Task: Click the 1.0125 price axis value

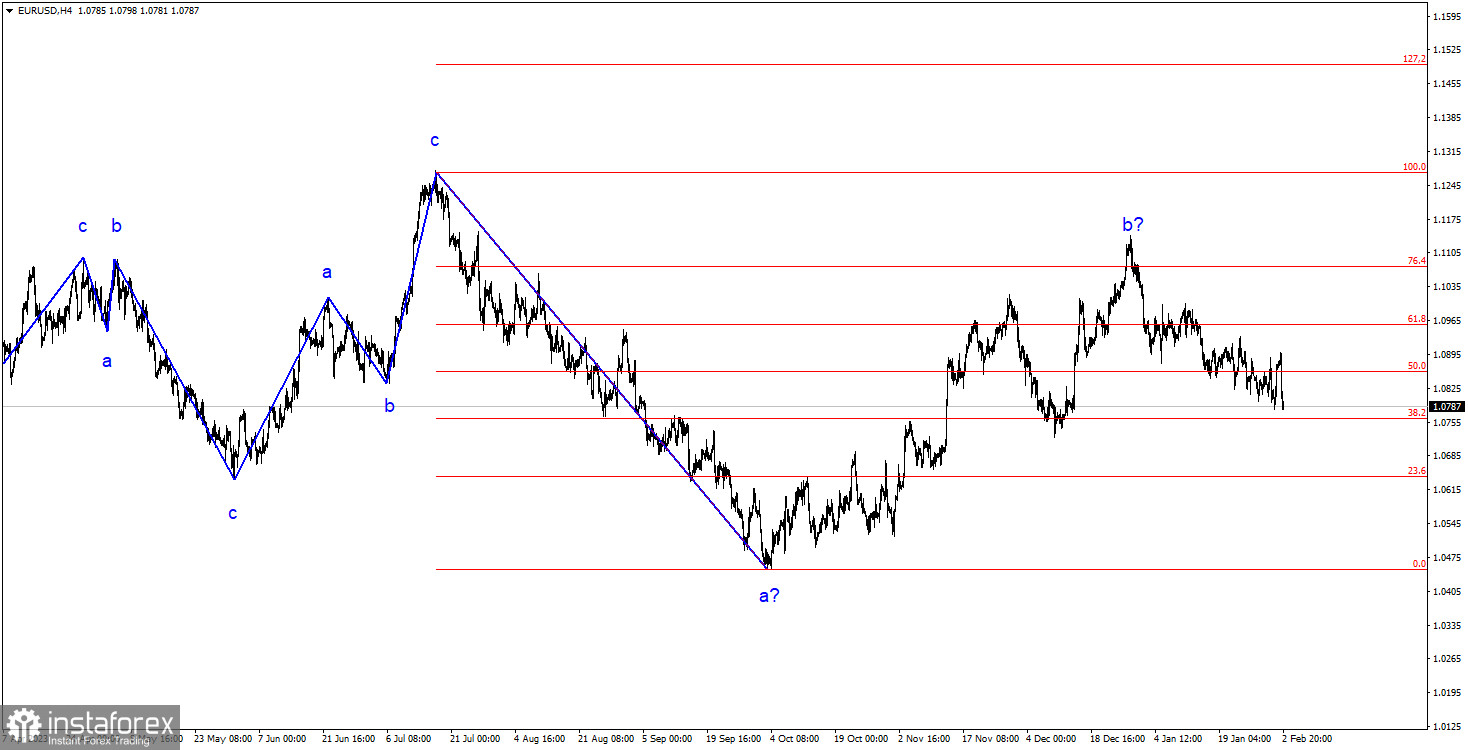Action: coord(1447,727)
